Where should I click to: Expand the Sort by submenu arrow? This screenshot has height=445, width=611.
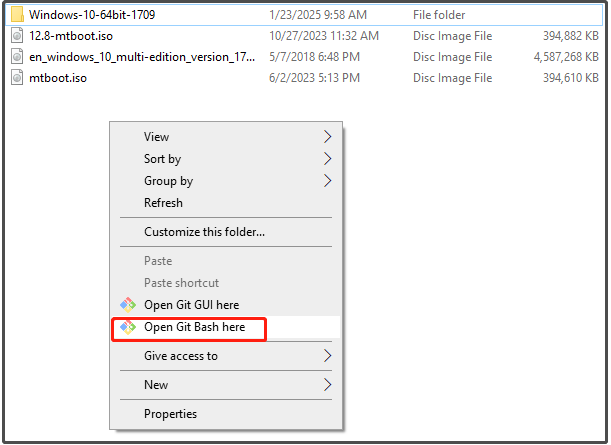tap(327, 159)
